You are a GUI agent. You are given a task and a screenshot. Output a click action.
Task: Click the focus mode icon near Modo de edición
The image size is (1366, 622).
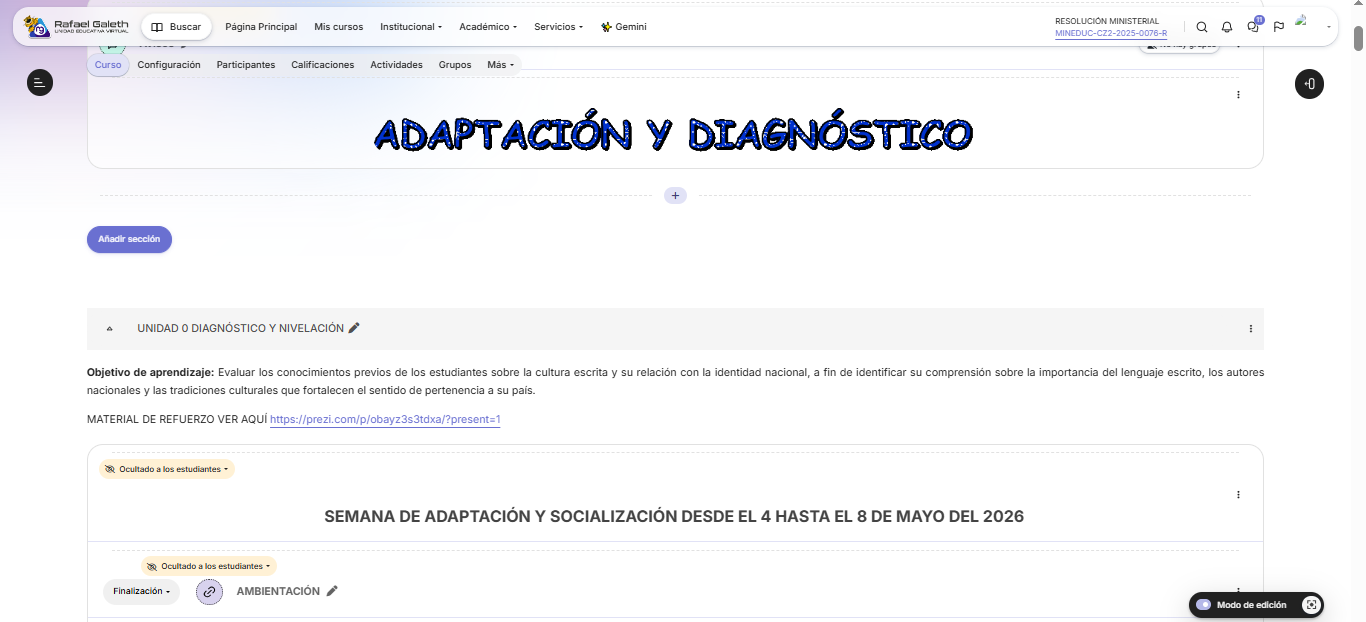[1311, 605]
